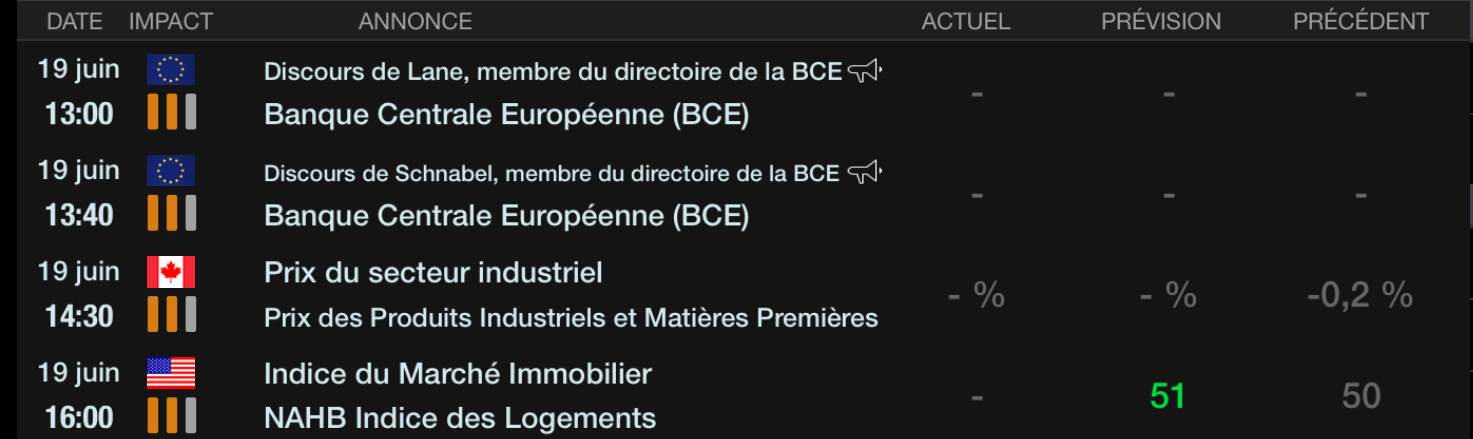Viewport: 1473px width, 439px height.
Task: Sort by the IMPACT column header
Action: click(x=171, y=21)
